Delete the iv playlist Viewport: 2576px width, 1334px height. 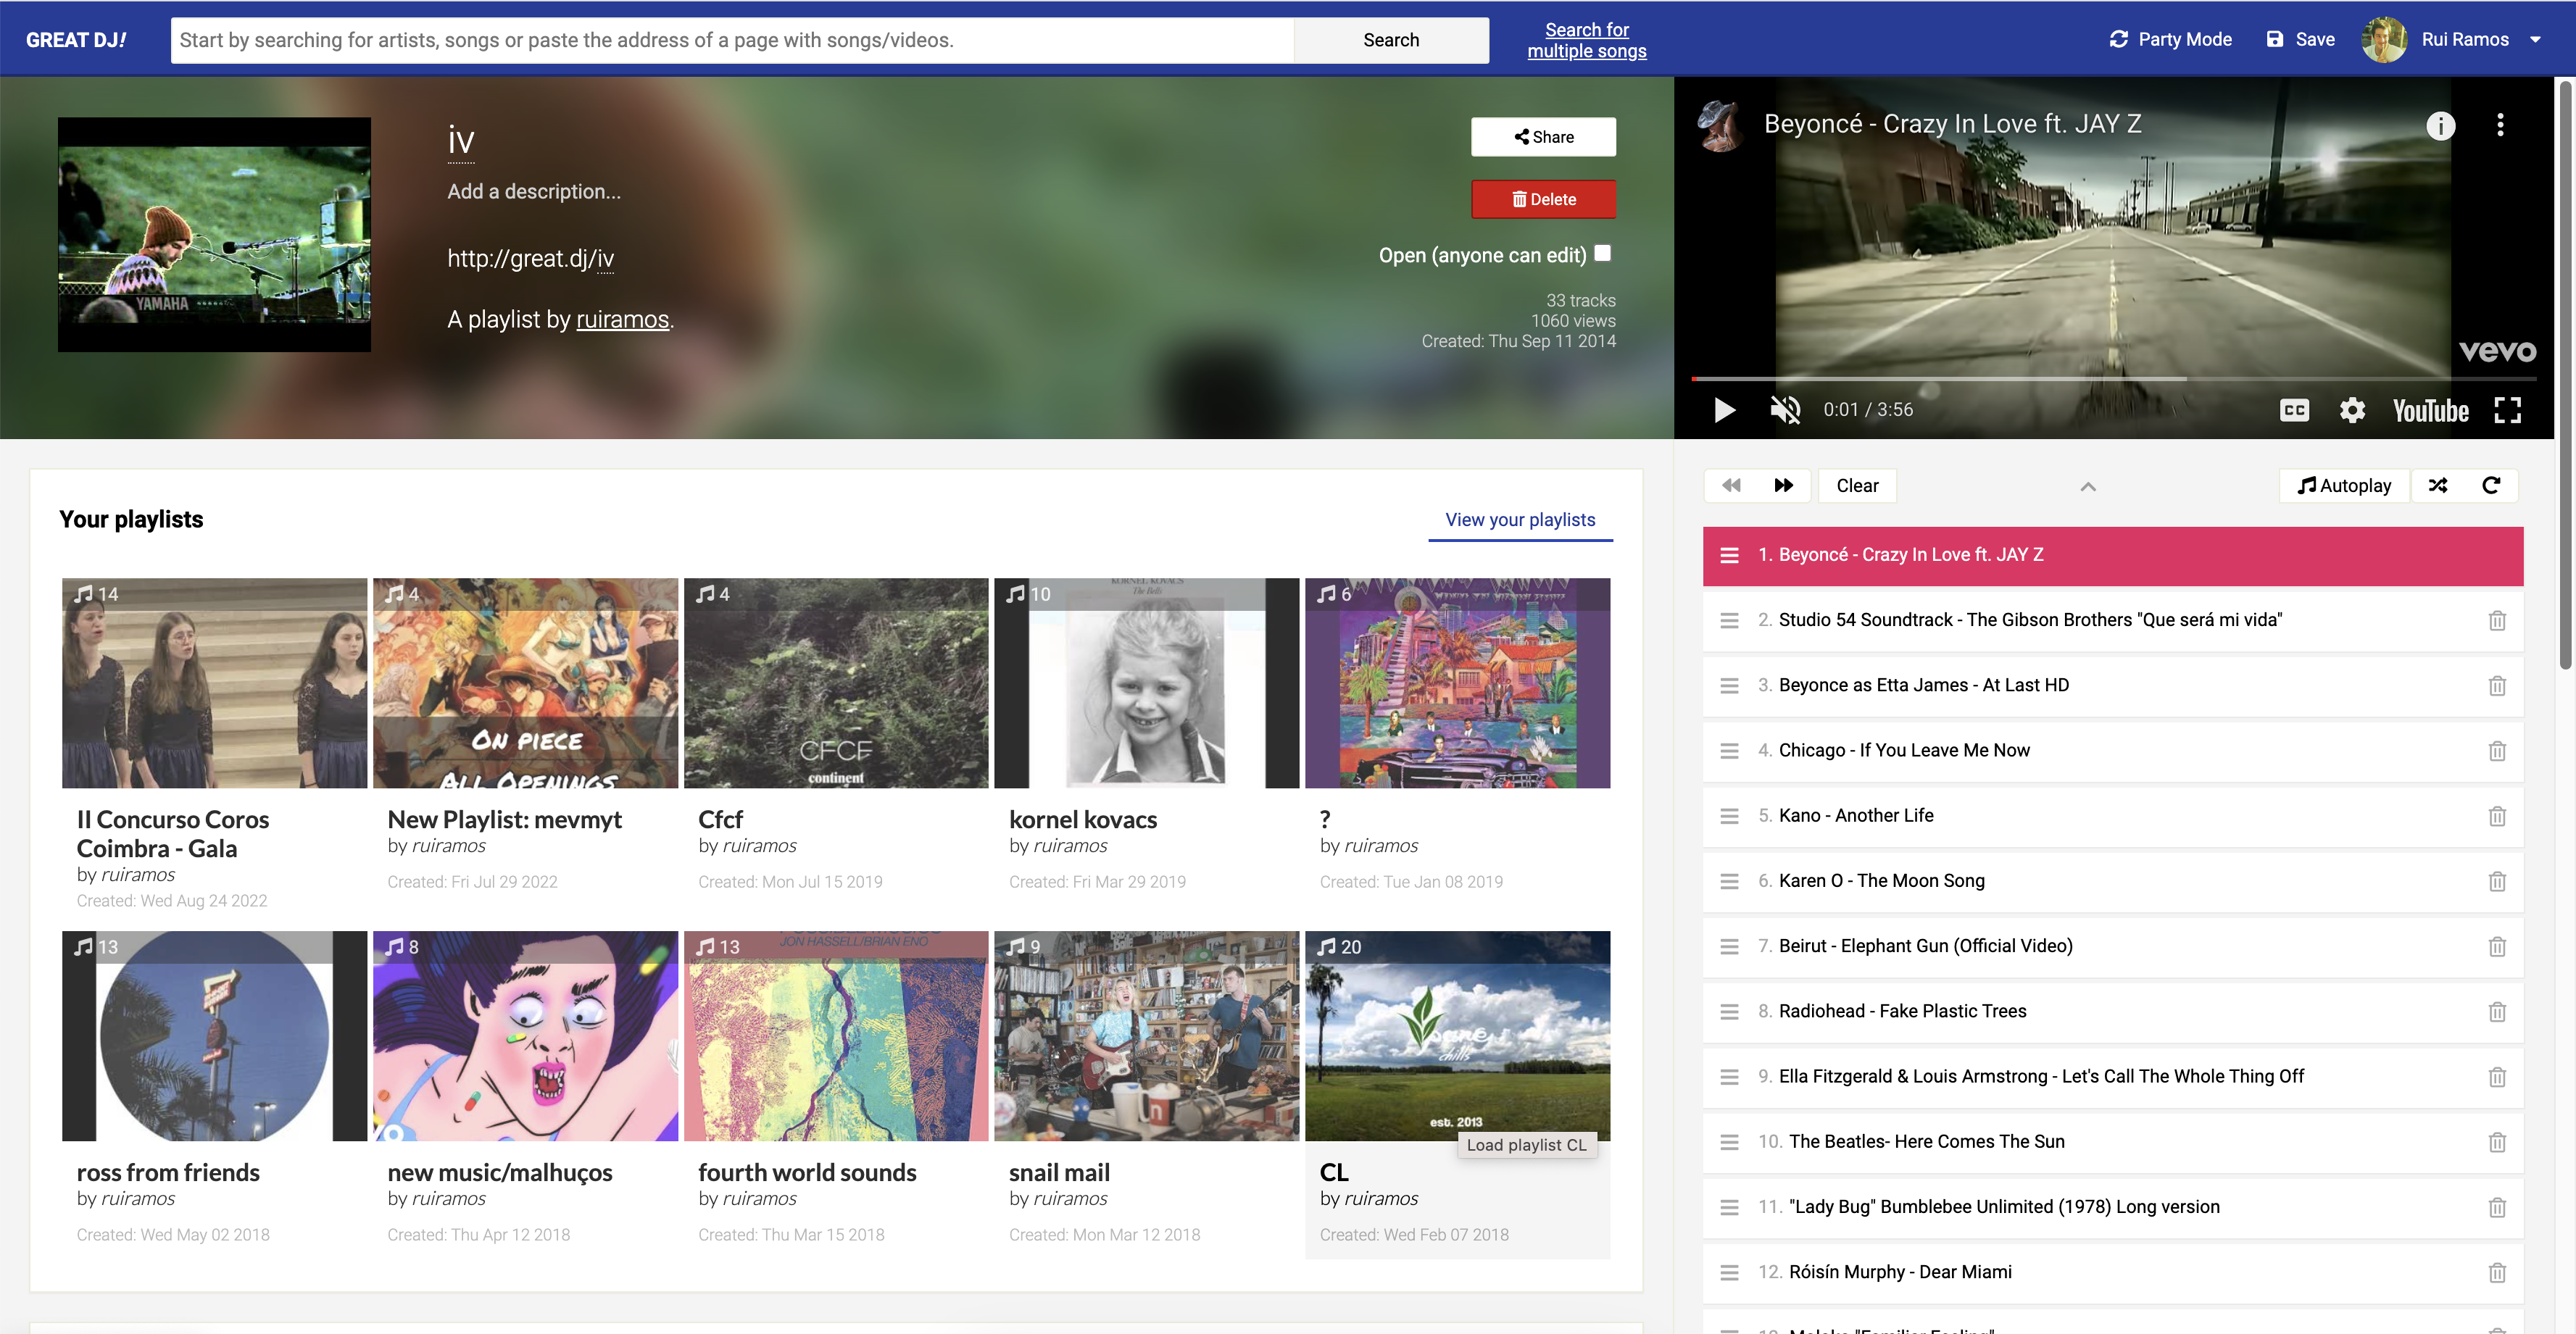(1543, 199)
